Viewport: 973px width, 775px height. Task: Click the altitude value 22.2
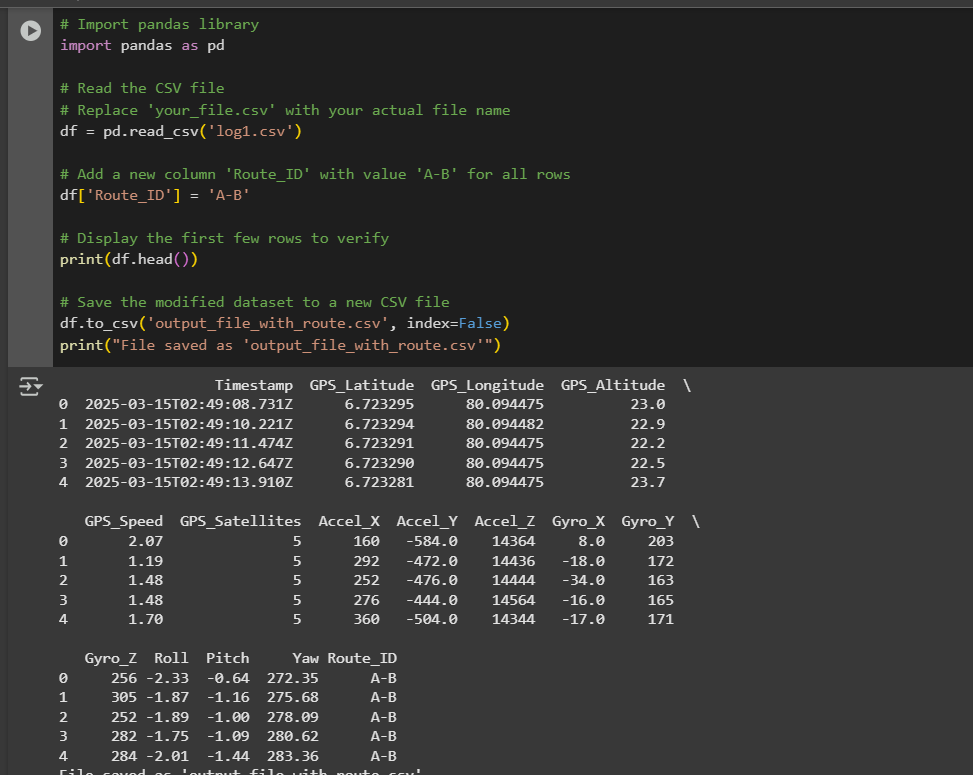click(x=648, y=444)
